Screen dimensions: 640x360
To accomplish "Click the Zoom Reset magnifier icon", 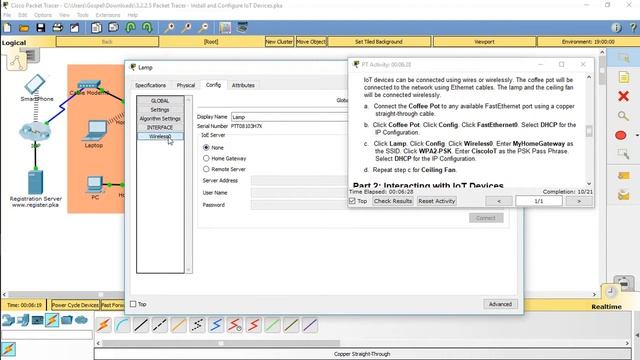I will tap(186, 28).
